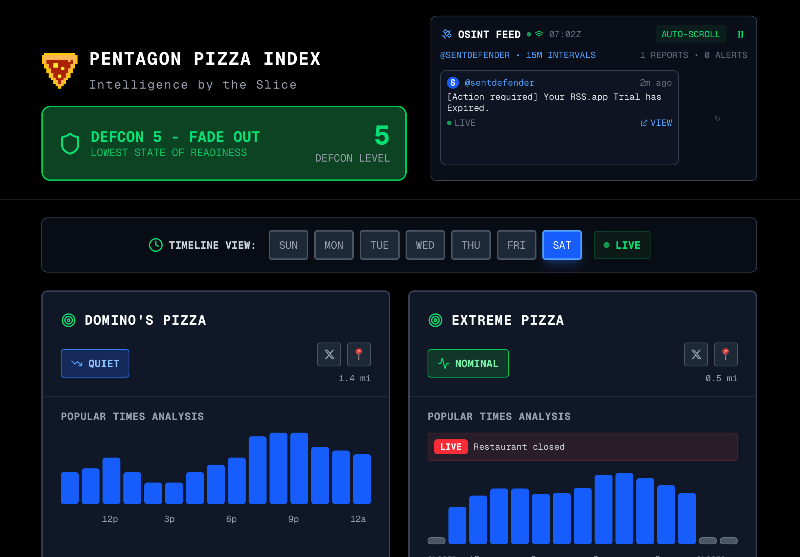
Task: Click '@SENTDEFENDER · 15M INTERVALS' text
Action: coord(518,55)
